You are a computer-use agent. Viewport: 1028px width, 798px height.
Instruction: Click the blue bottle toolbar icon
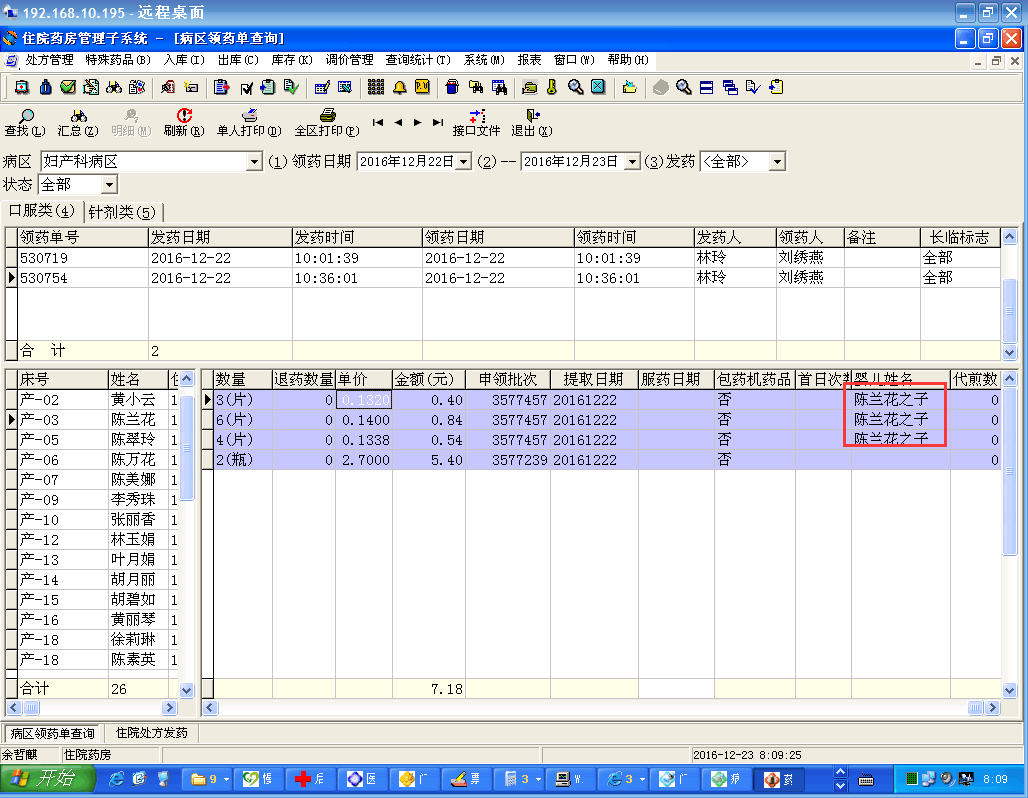pyautogui.click(x=45, y=87)
